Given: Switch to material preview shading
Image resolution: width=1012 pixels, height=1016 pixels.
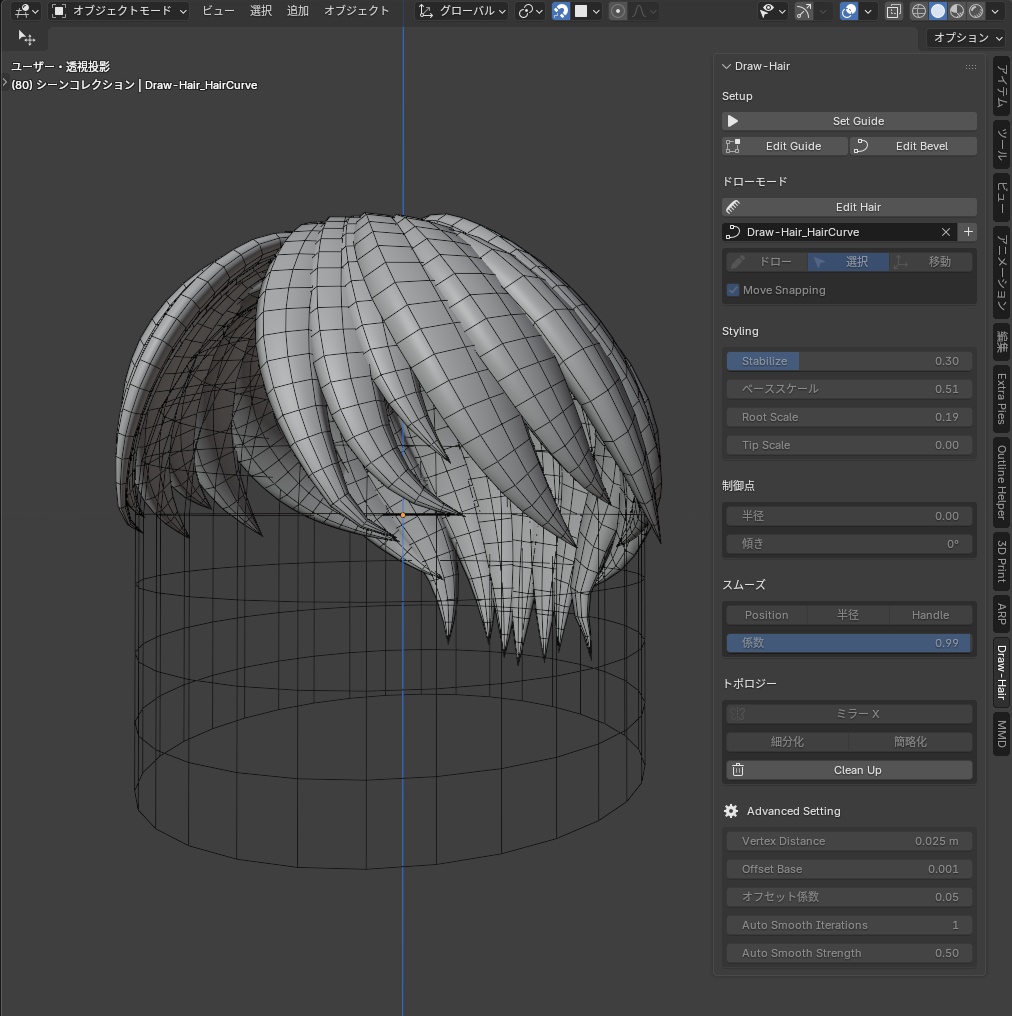Looking at the screenshot, I should (x=956, y=11).
